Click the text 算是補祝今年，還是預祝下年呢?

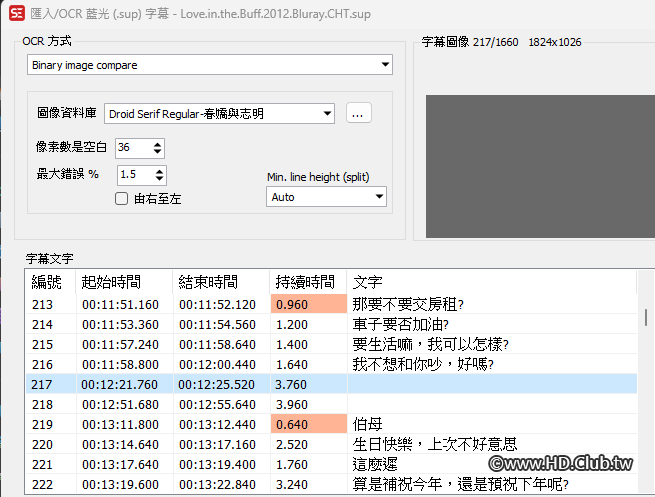click(x=460, y=484)
